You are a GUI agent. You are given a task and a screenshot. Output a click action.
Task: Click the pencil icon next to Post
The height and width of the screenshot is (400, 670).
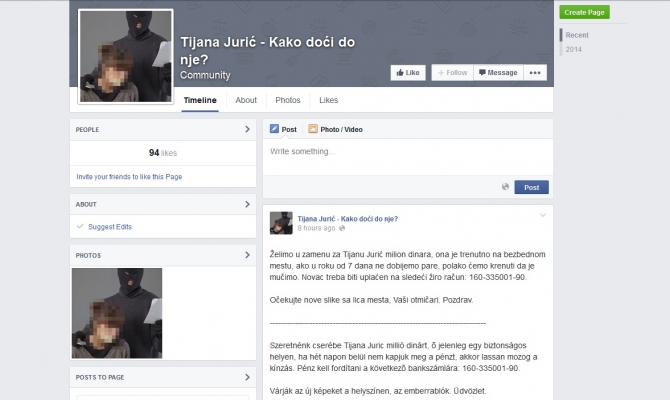(273, 129)
